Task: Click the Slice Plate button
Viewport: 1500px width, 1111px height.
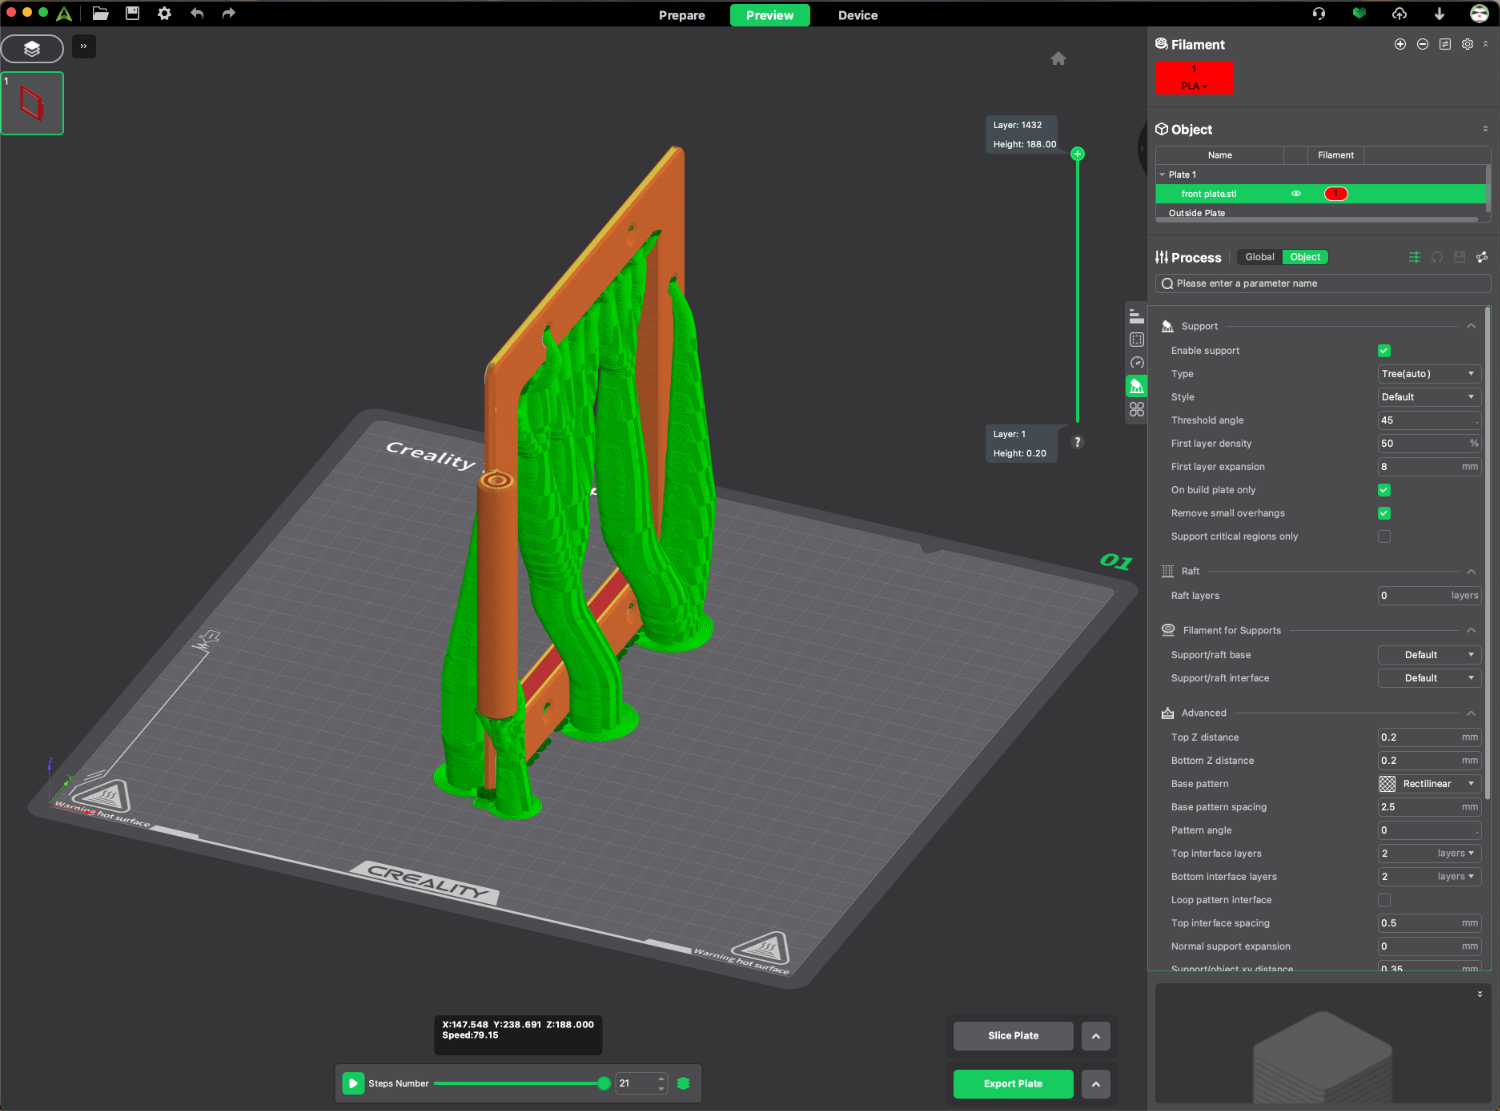Action: tap(1013, 1036)
